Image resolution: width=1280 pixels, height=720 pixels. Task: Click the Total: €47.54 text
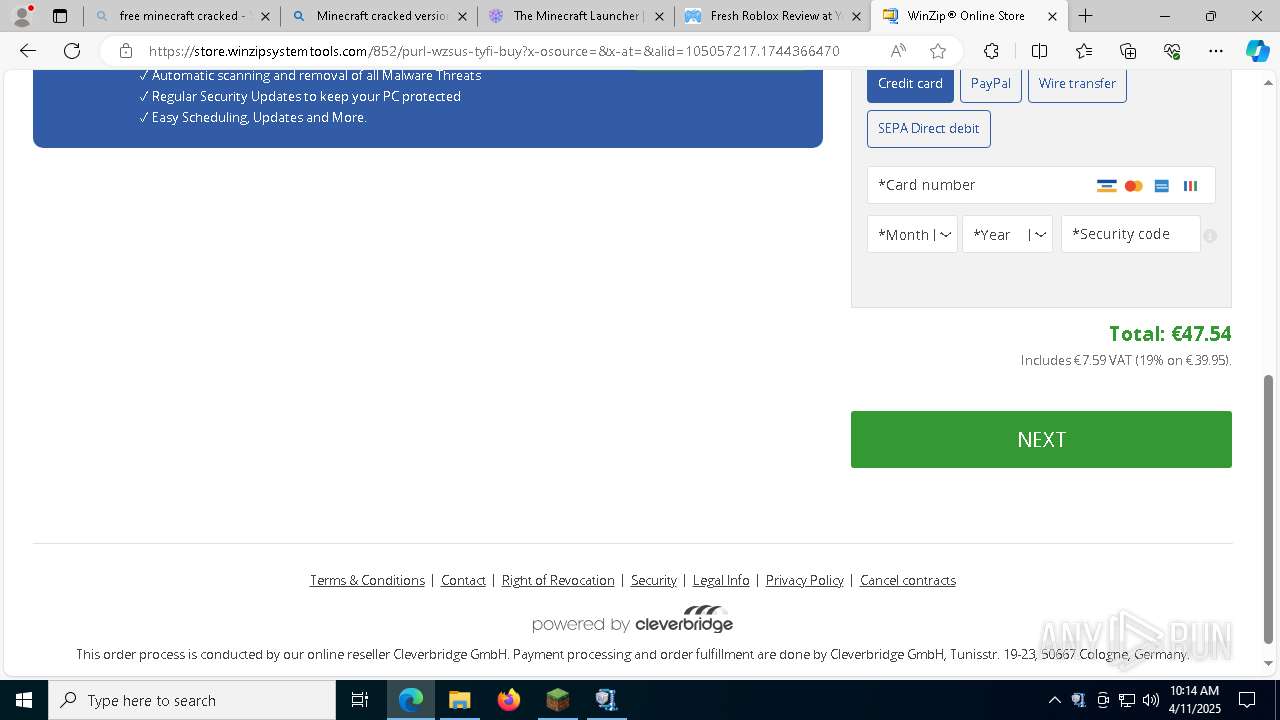coord(1170,334)
